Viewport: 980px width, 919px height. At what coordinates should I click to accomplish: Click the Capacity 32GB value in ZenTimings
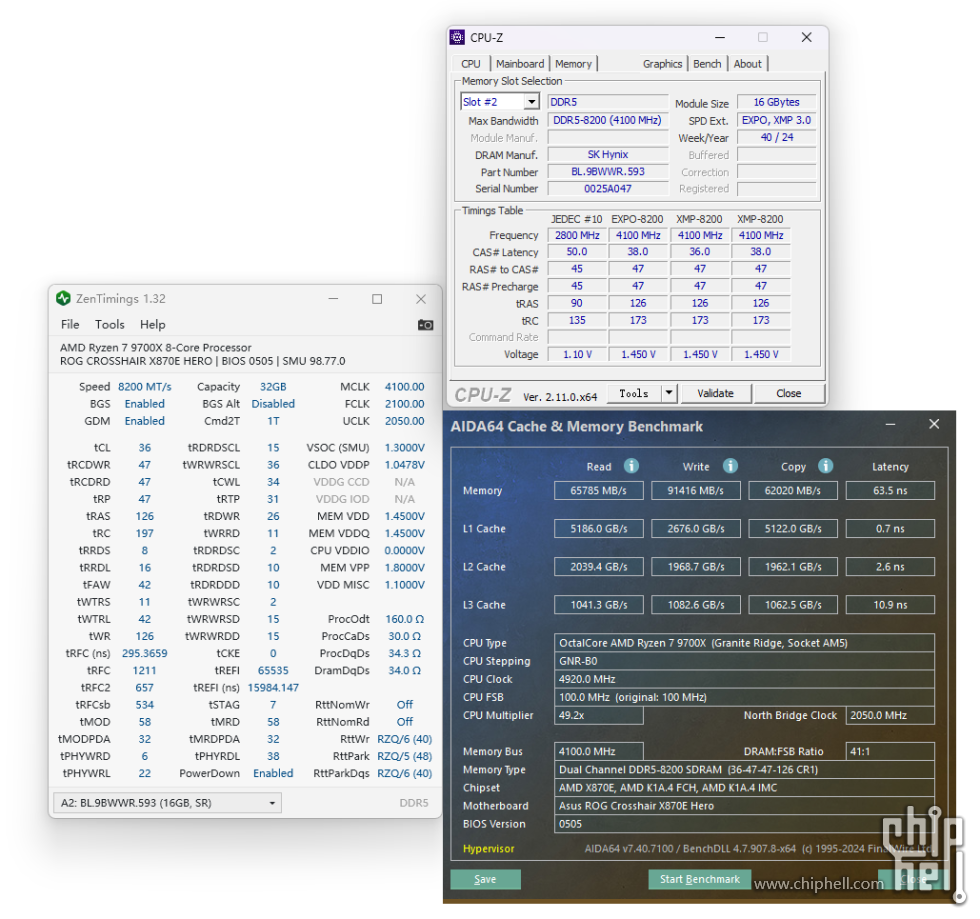(x=273, y=387)
